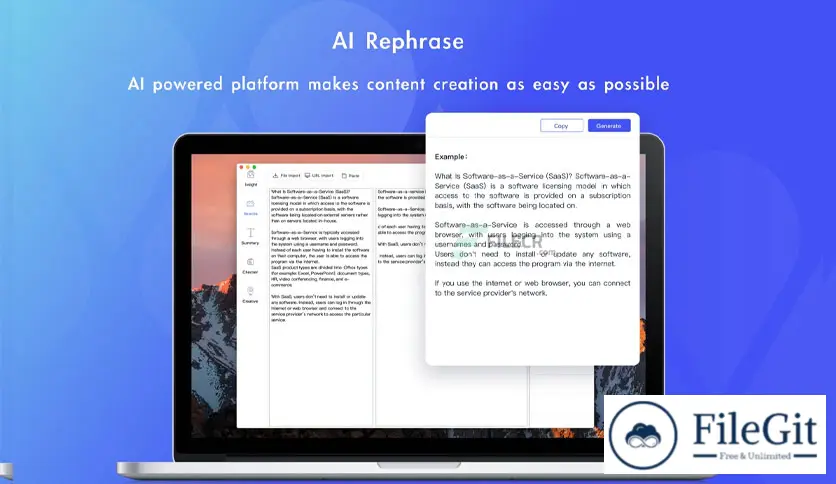Click the 'AI Rephrase' heading
Viewport: 836px width, 484px height.
point(398,41)
